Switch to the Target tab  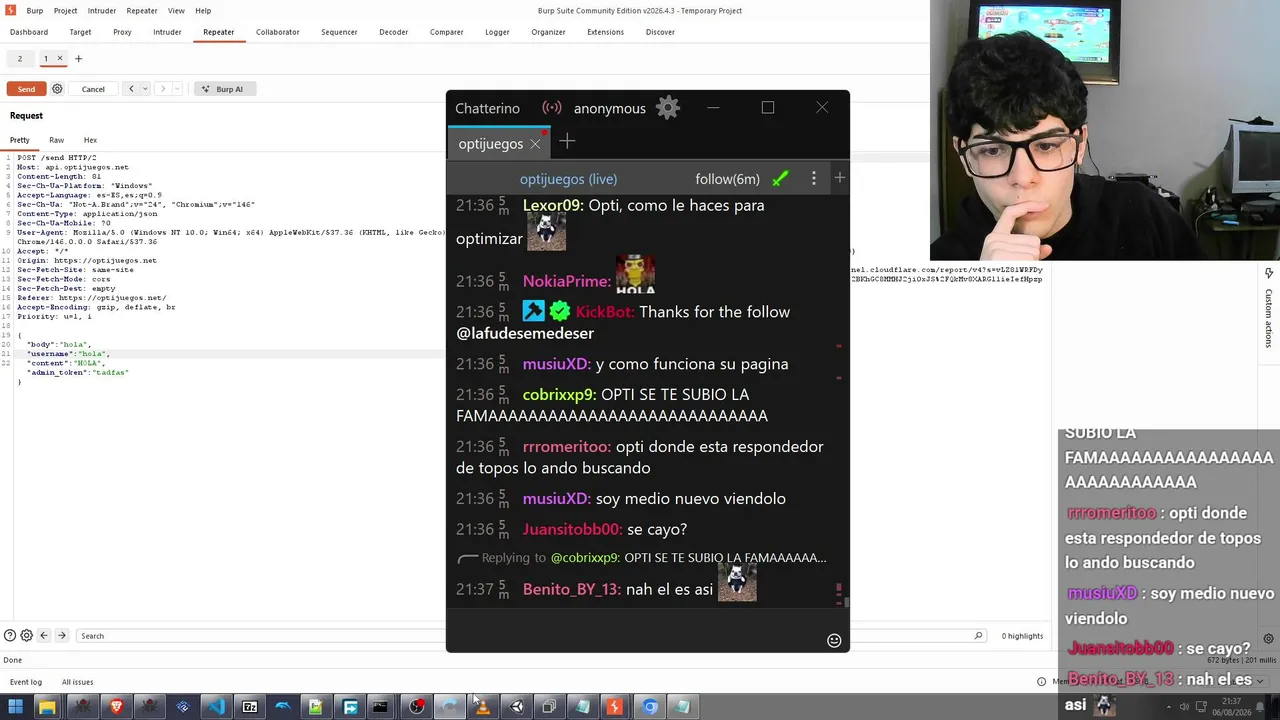(x=80, y=32)
